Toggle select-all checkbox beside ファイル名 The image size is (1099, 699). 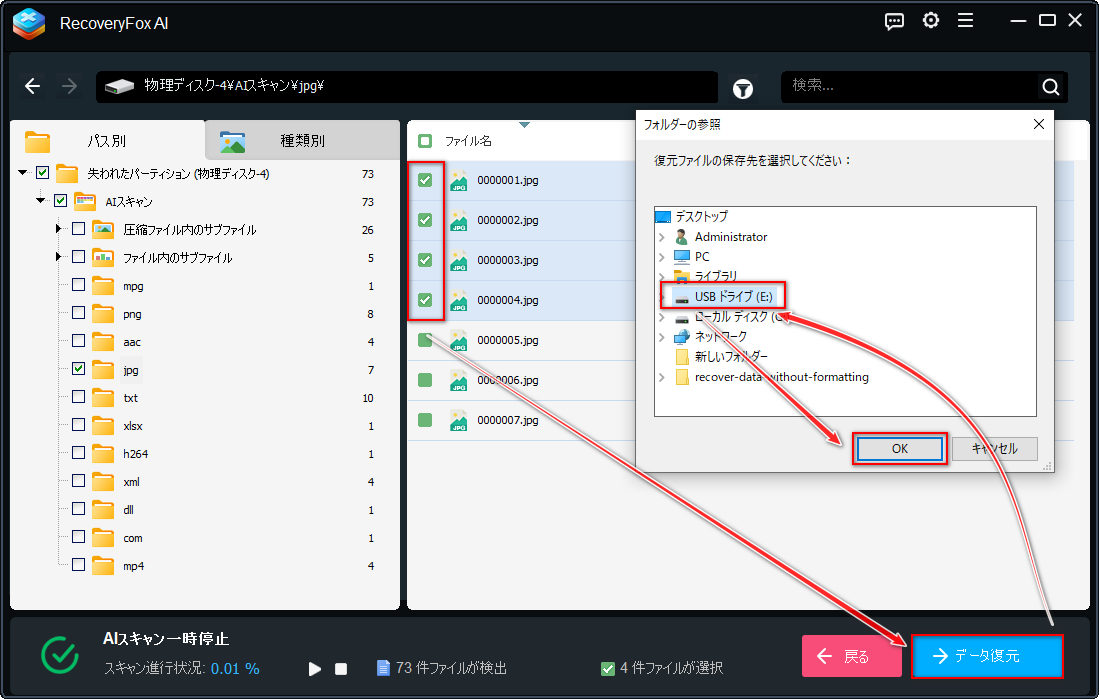(x=425, y=141)
